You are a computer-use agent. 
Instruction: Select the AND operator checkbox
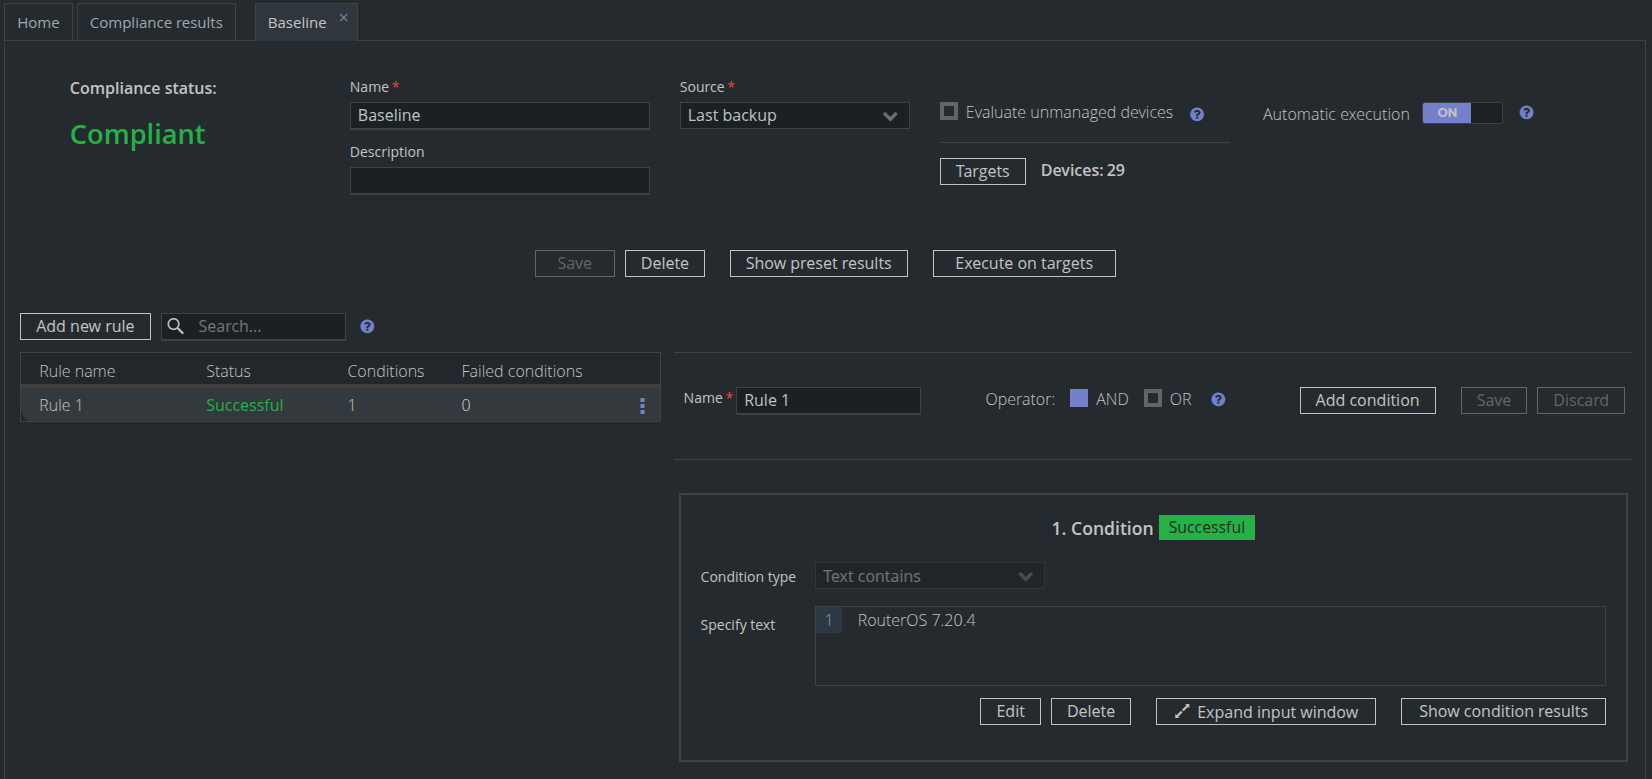(1079, 399)
